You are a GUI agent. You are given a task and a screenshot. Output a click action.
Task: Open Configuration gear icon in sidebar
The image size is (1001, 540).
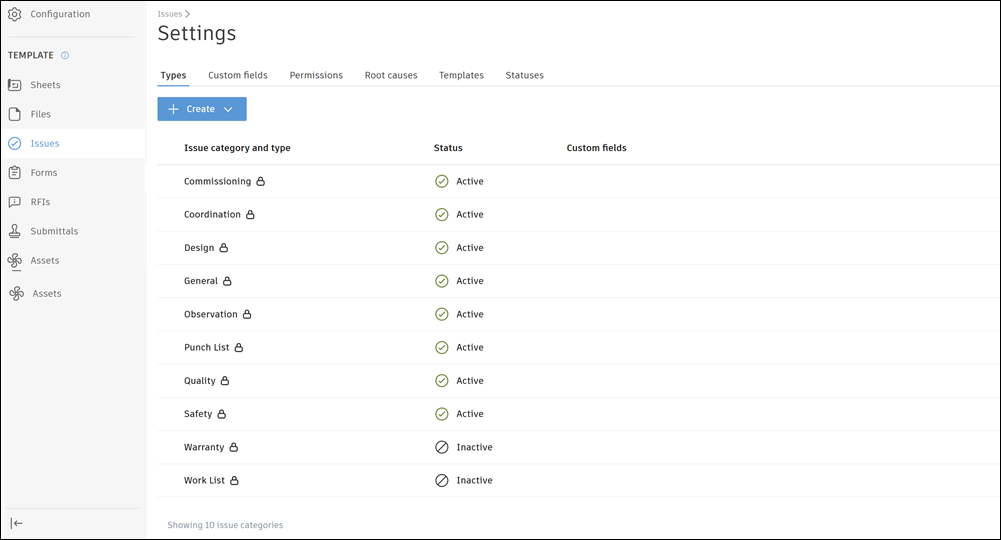(15, 14)
